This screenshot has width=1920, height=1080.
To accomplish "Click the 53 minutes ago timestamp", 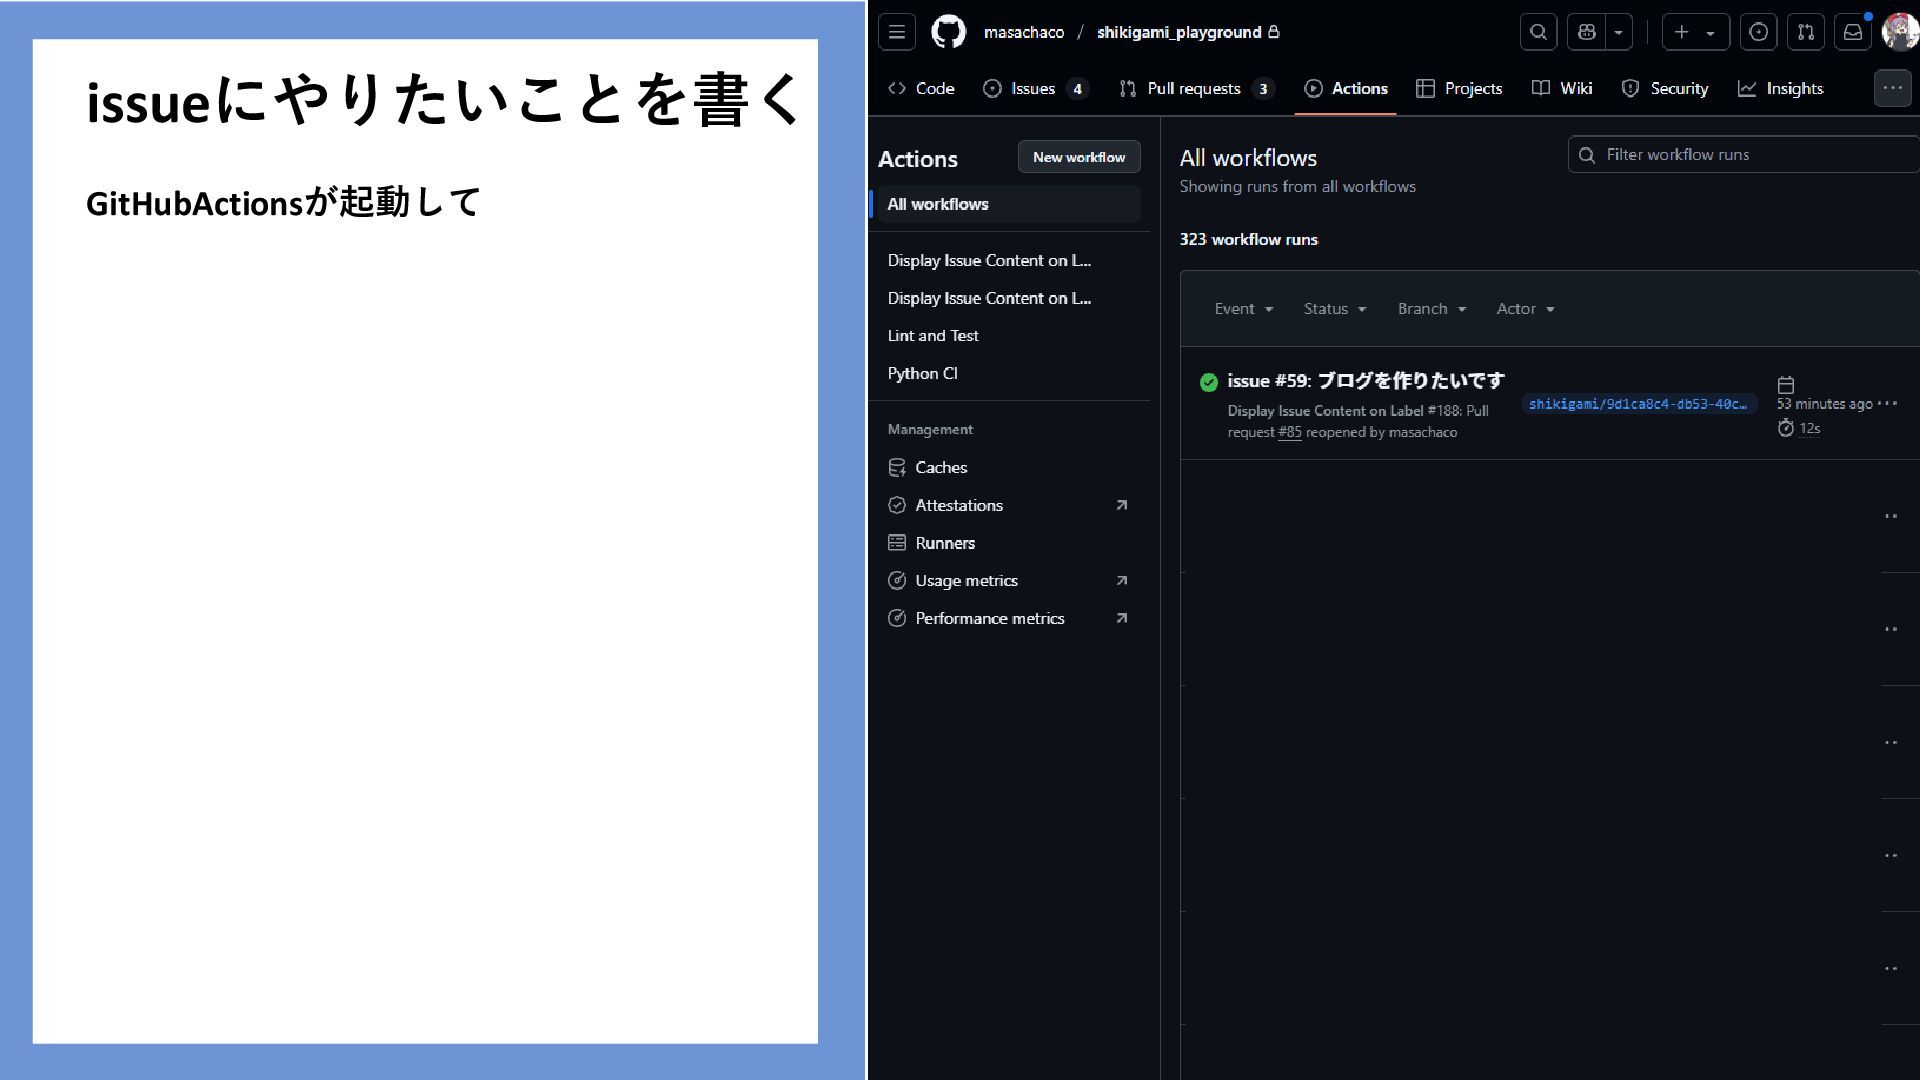I will (x=1824, y=404).
